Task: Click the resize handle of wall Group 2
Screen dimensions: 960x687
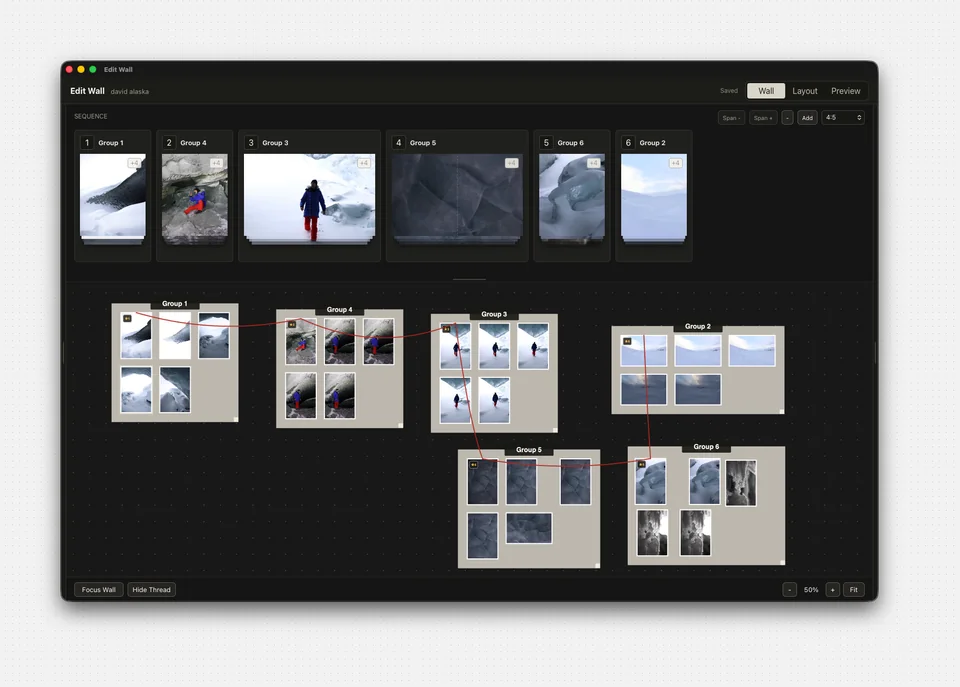Action: point(782,411)
